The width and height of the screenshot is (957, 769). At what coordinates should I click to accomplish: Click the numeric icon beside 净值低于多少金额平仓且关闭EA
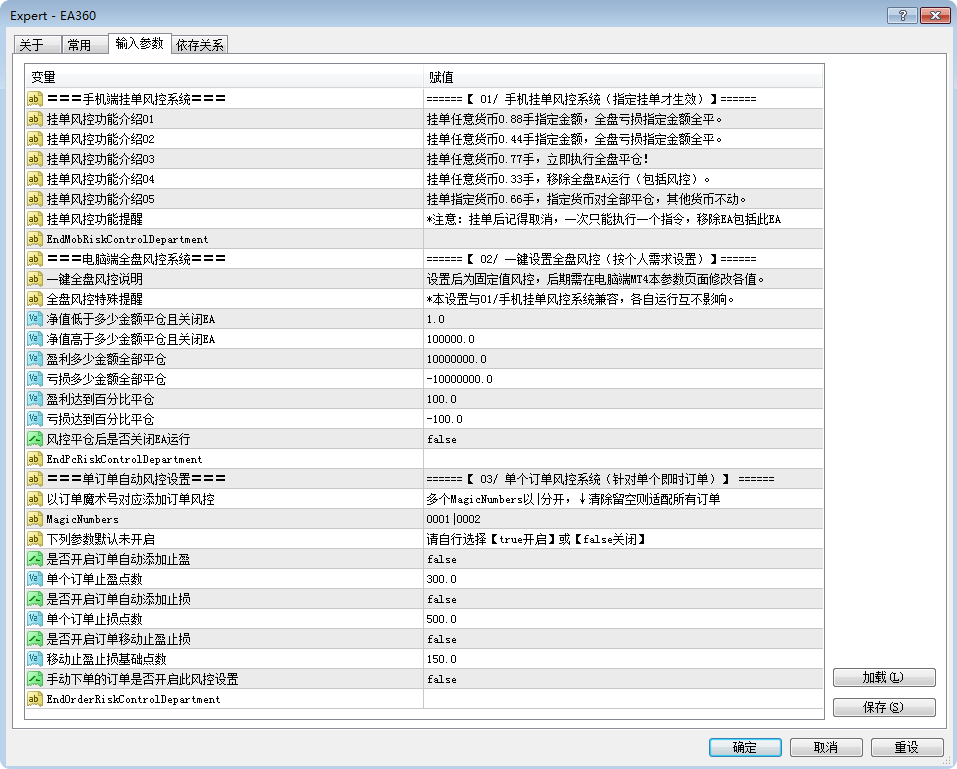click(x=34, y=319)
